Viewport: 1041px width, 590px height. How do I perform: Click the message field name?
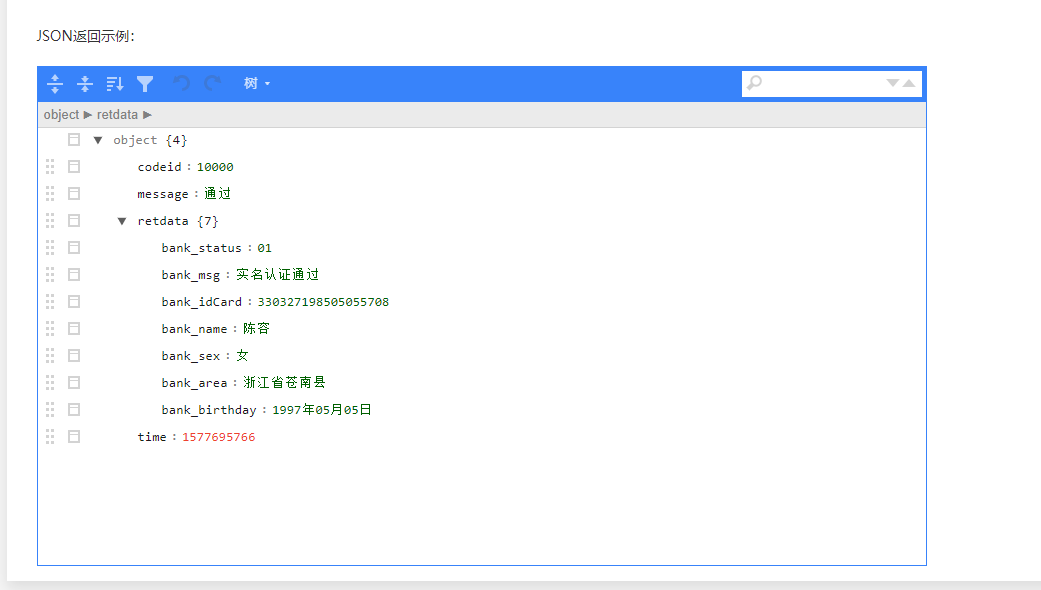tap(163, 194)
